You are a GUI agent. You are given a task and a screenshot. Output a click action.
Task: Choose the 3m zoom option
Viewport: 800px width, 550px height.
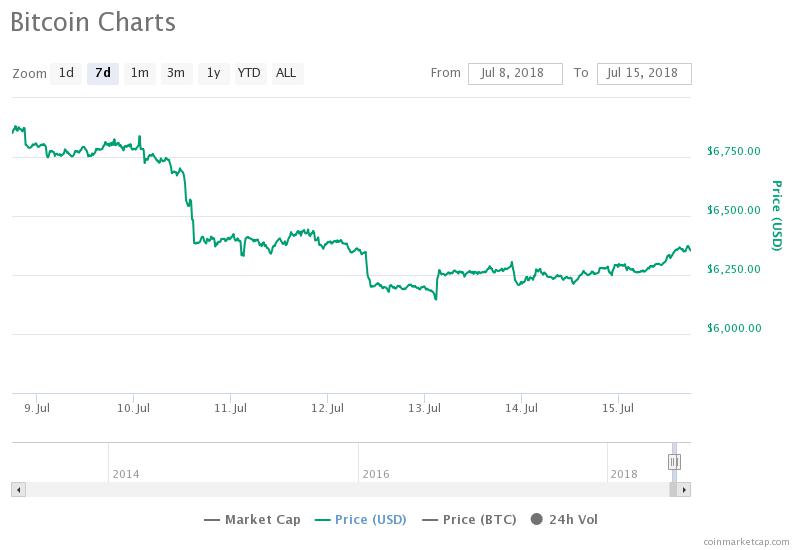point(176,73)
